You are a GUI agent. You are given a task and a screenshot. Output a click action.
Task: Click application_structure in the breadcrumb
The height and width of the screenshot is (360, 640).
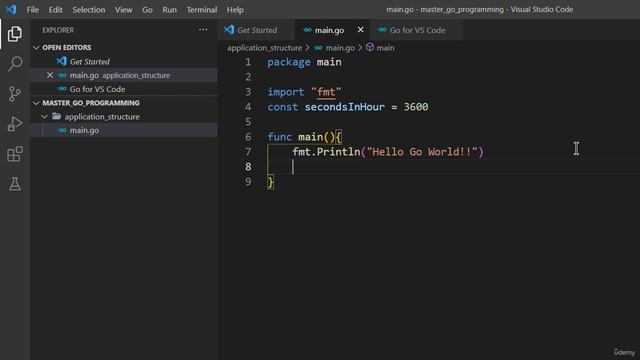click(x=264, y=48)
